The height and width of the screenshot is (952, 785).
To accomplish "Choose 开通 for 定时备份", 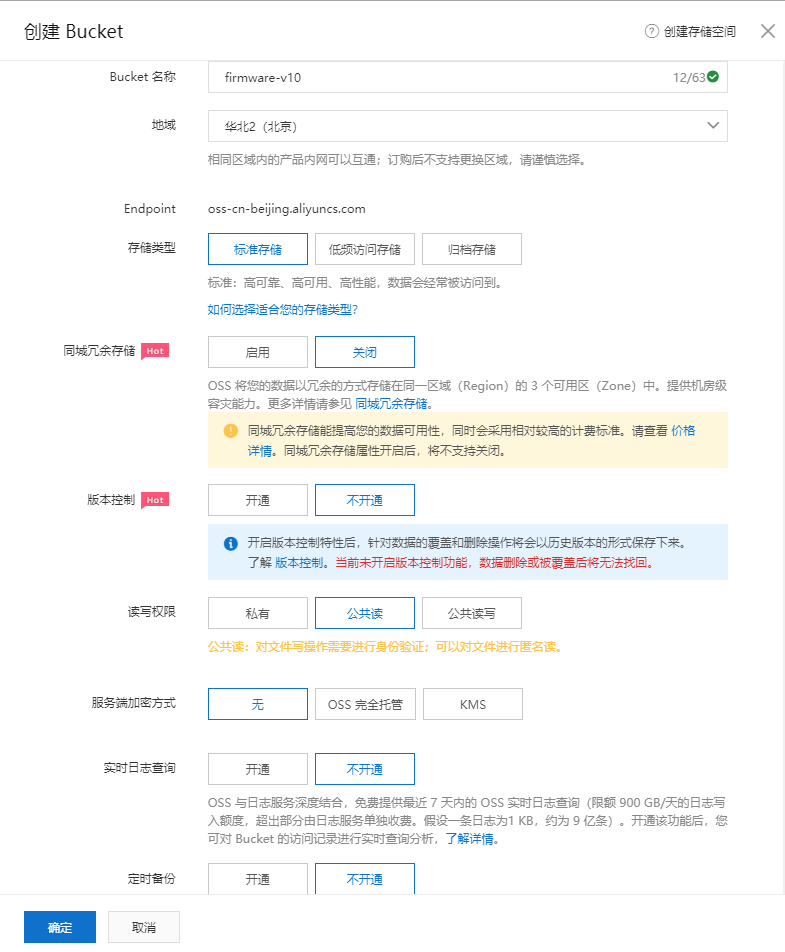I will pos(257,879).
